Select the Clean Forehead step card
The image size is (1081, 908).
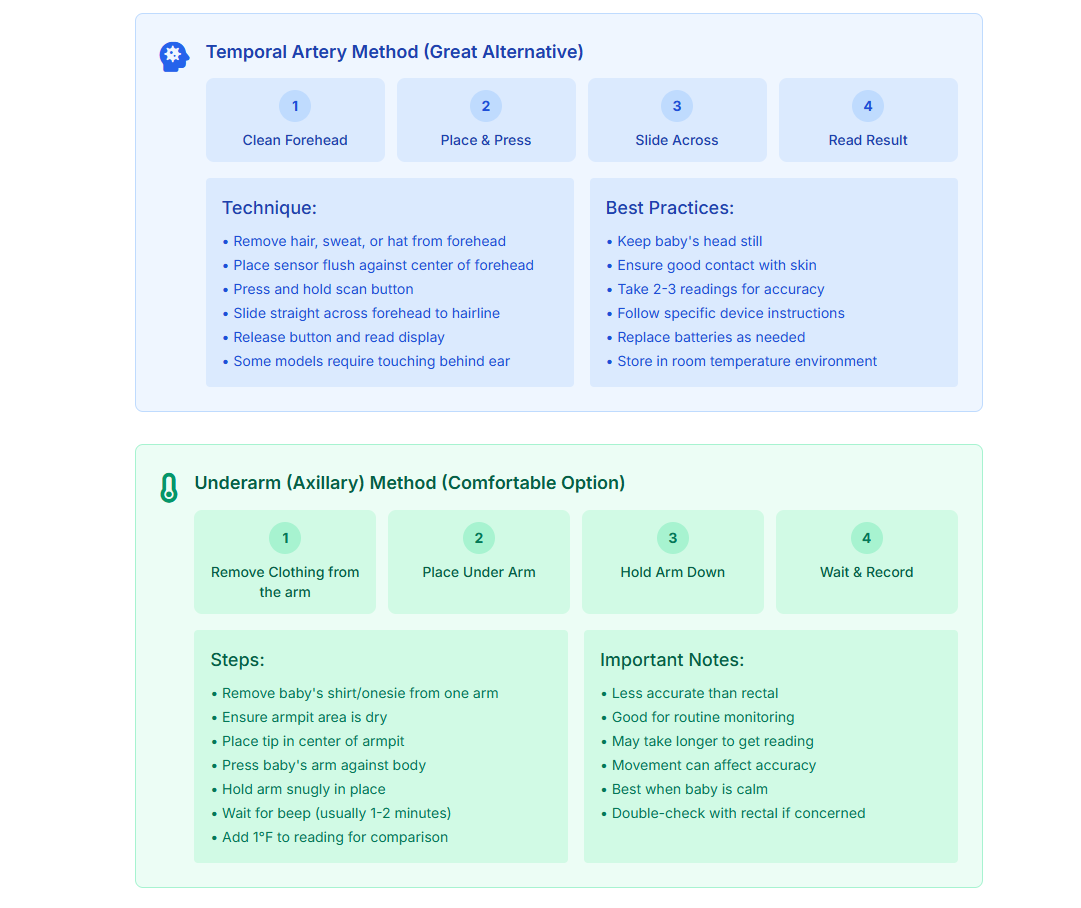[x=295, y=120]
